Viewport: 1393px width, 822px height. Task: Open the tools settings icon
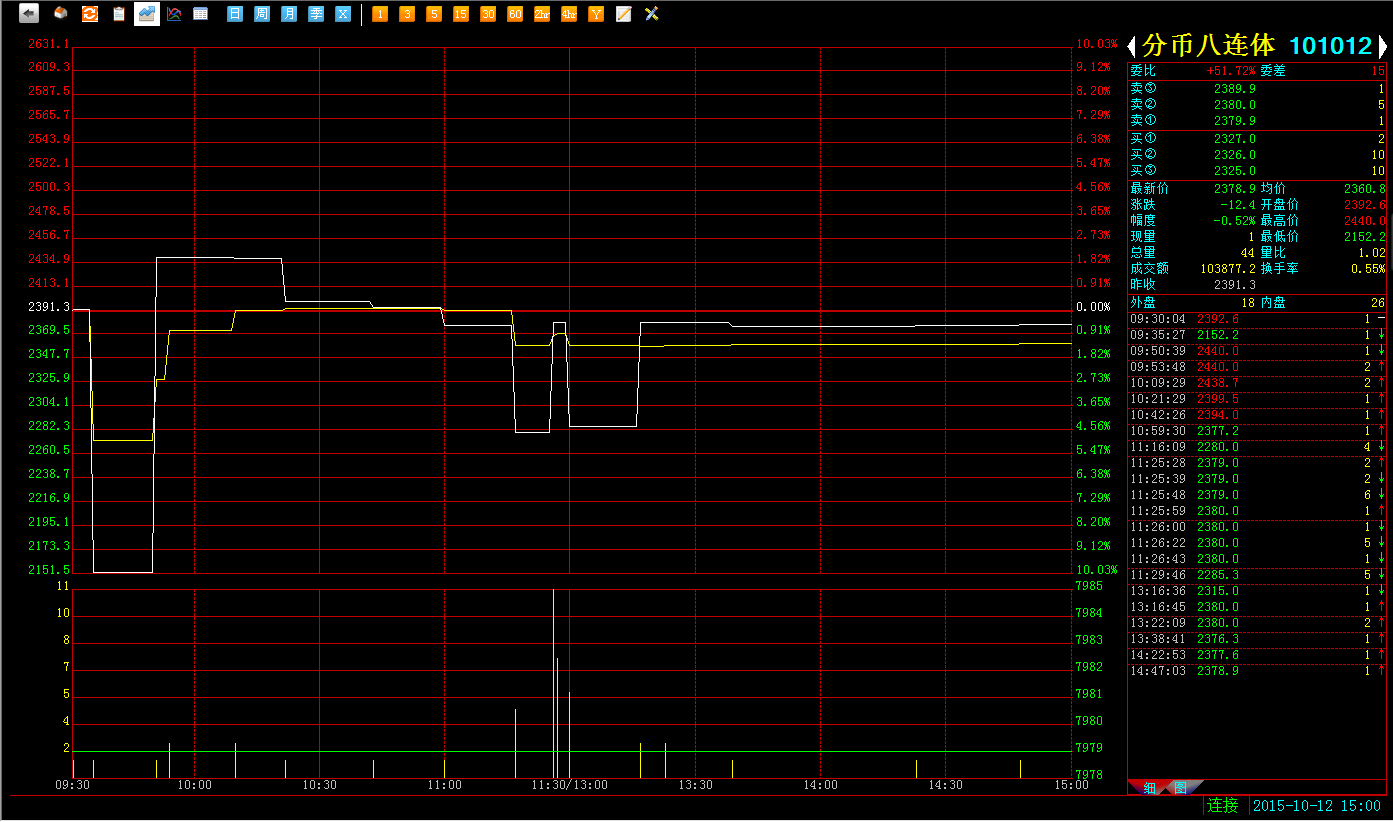tap(651, 14)
